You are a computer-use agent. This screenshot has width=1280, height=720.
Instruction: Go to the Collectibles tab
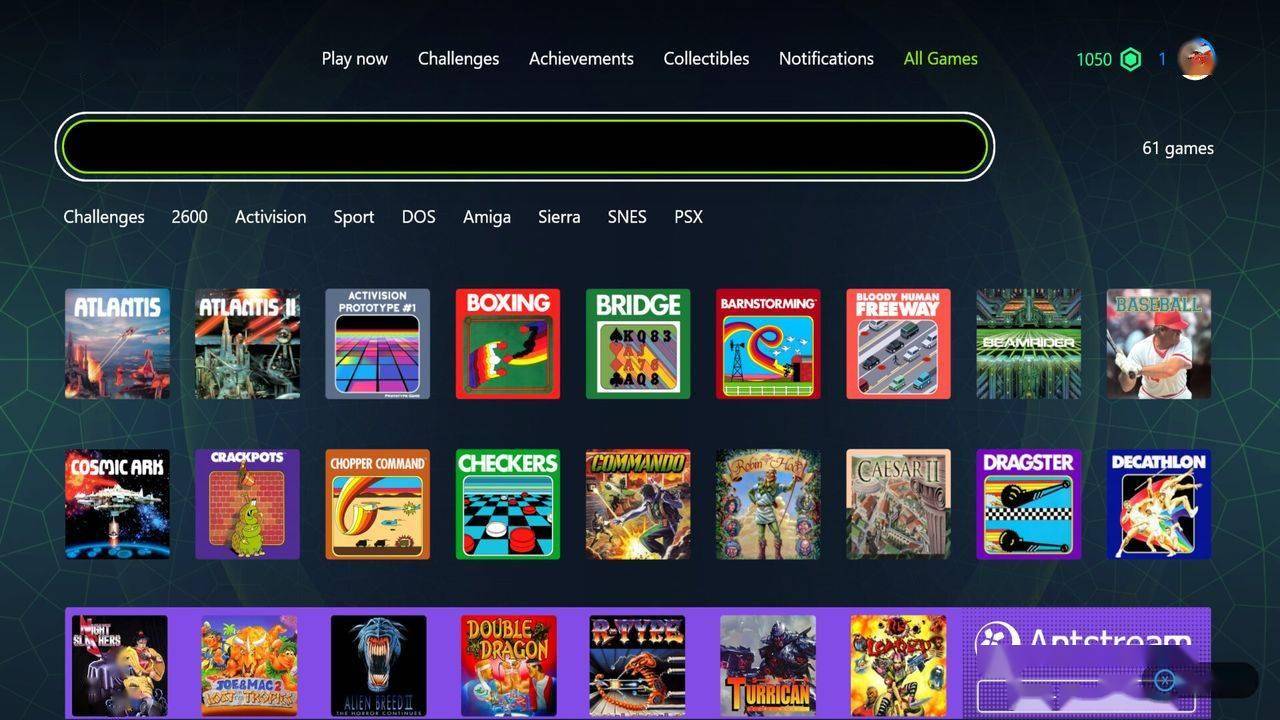point(706,59)
